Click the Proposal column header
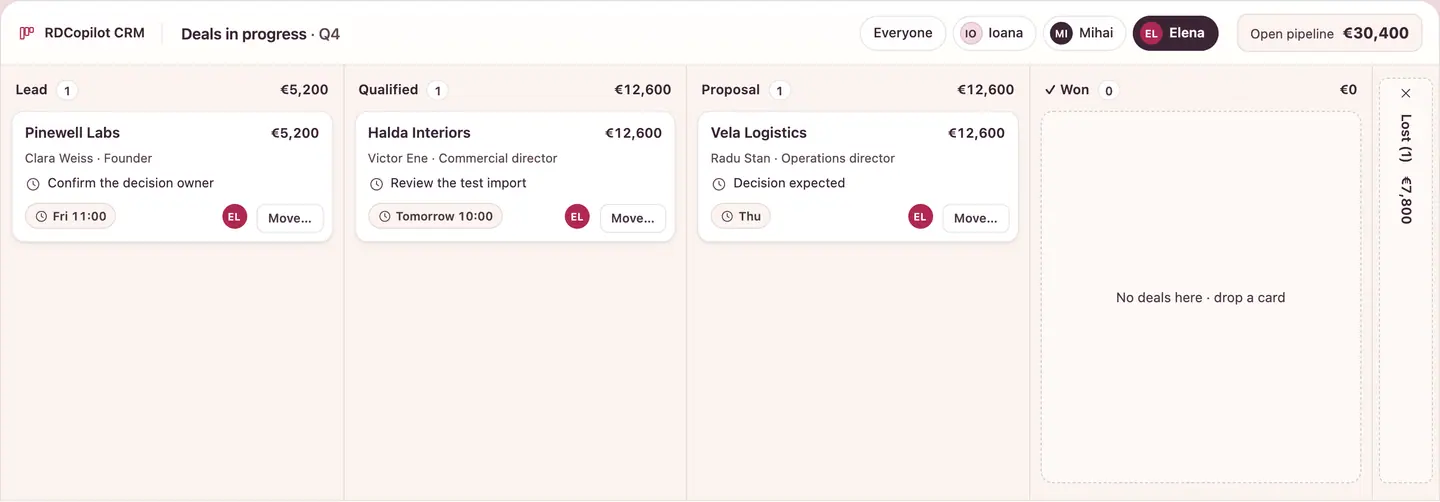The height and width of the screenshot is (502, 1440). point(731,90)
